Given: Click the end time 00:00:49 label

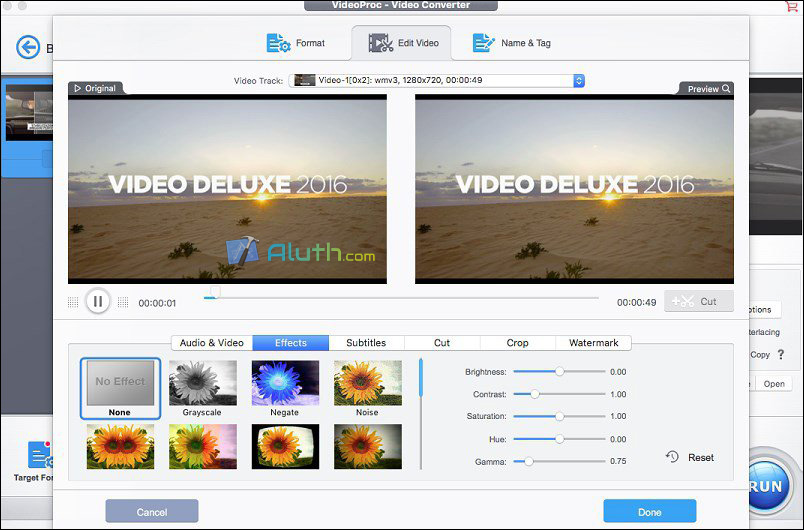Looking at the screenshot, I should [x=636, y=302].
